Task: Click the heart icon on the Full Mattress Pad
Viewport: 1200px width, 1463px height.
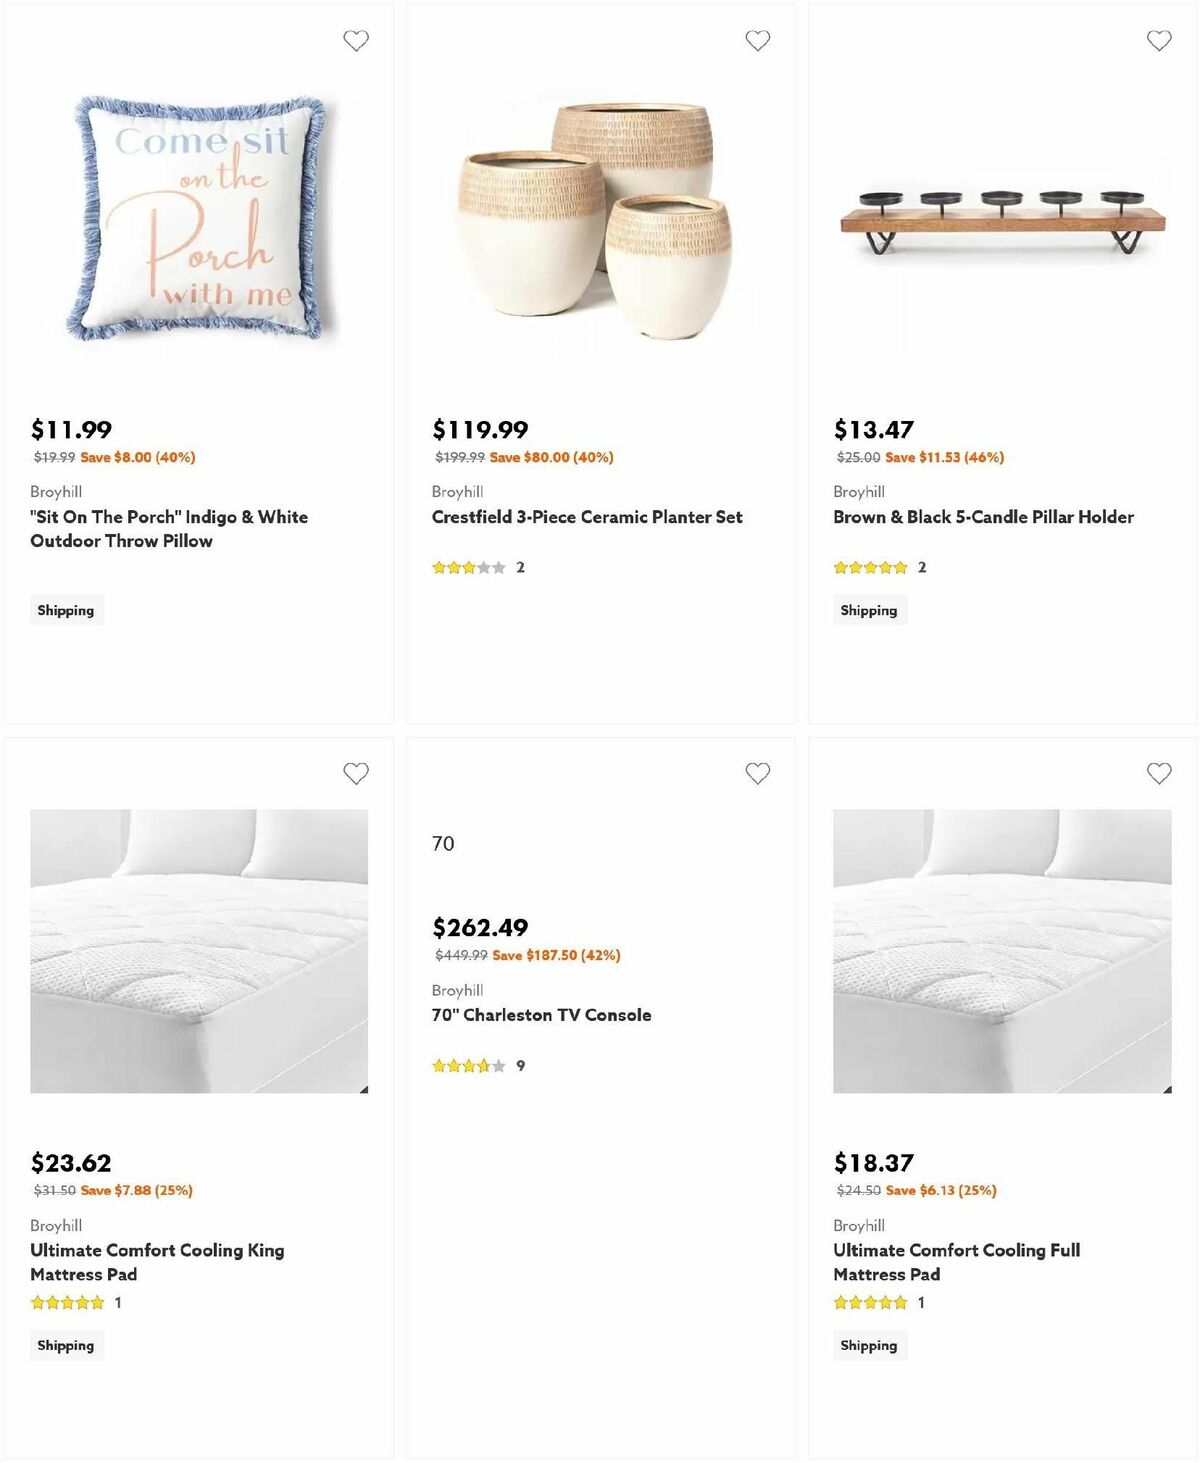Action: [x=1160, y=772]
